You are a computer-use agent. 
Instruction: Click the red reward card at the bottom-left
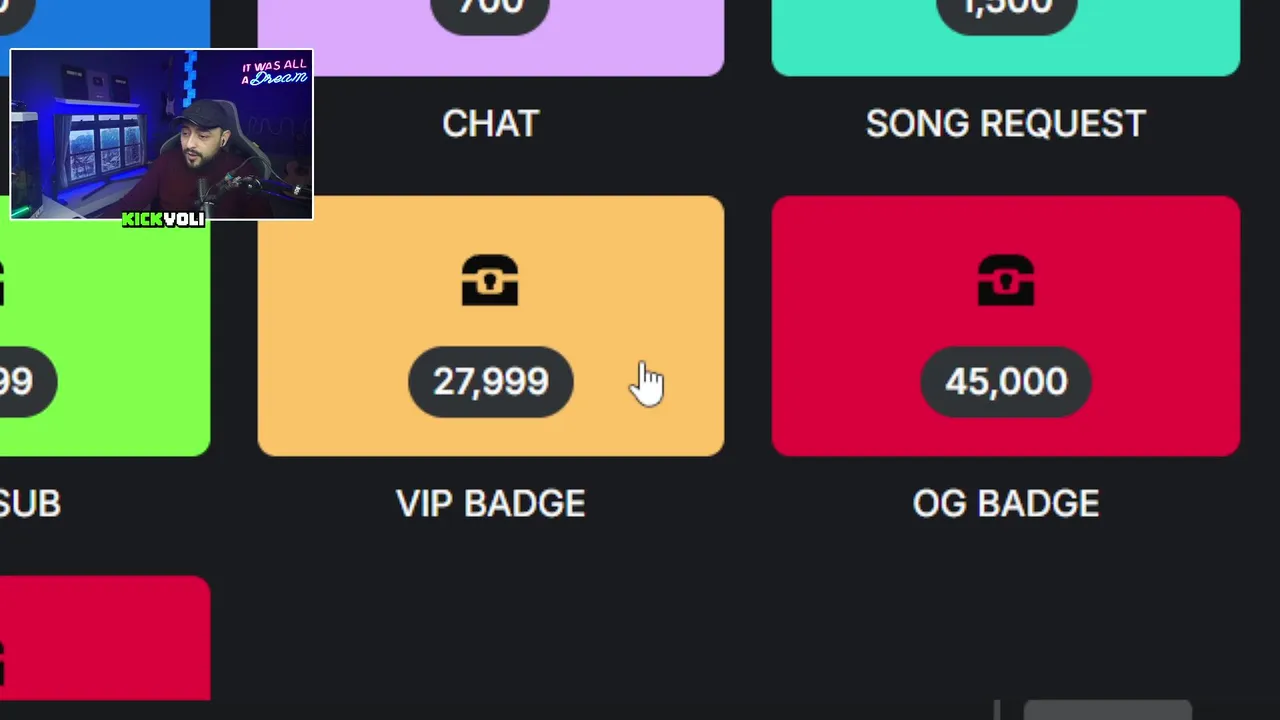click(x=105, y=638)
